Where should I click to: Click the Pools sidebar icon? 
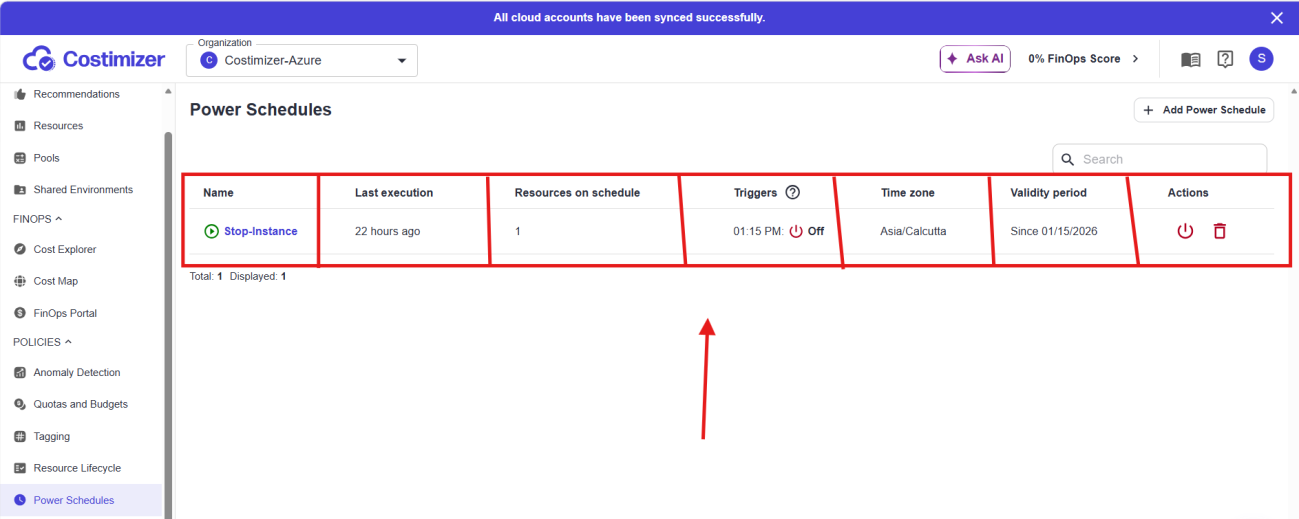coord(20,158)
